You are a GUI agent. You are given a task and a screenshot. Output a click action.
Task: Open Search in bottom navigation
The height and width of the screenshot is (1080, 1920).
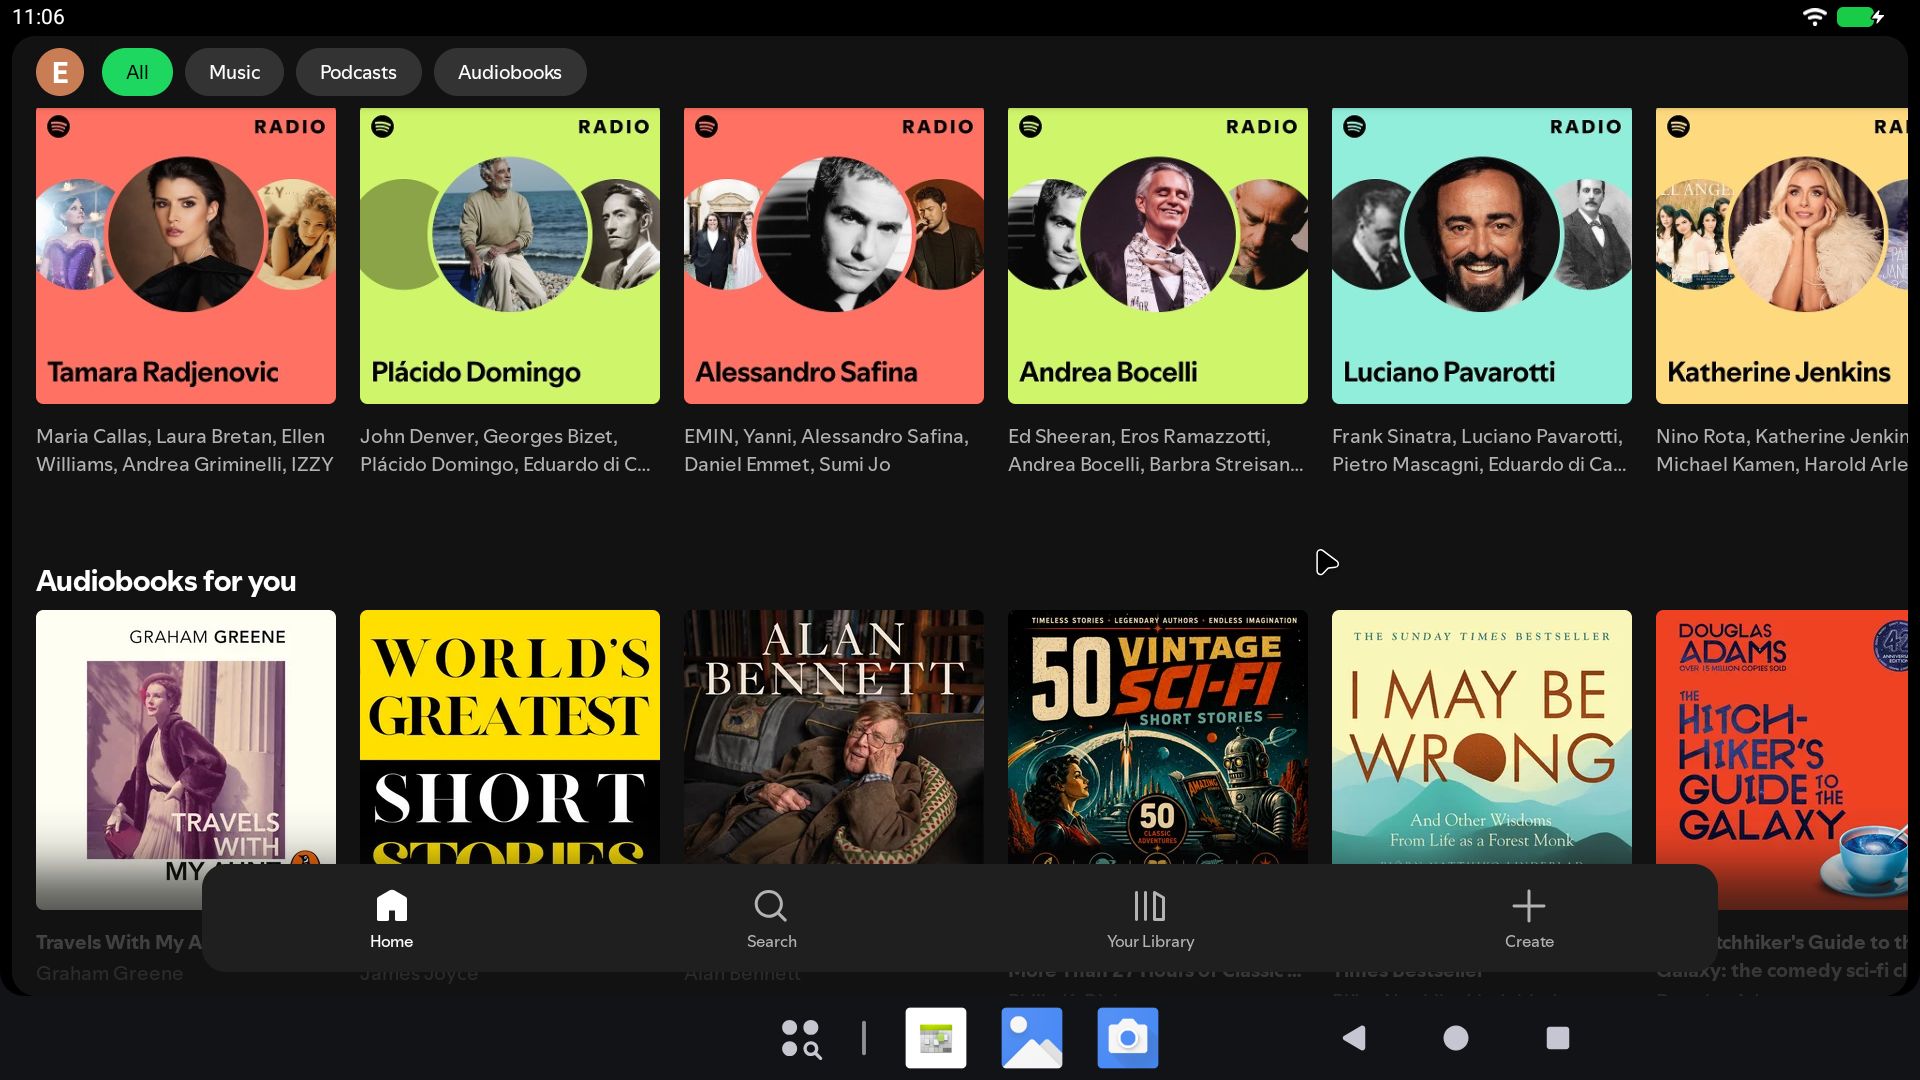pos(771,919)
